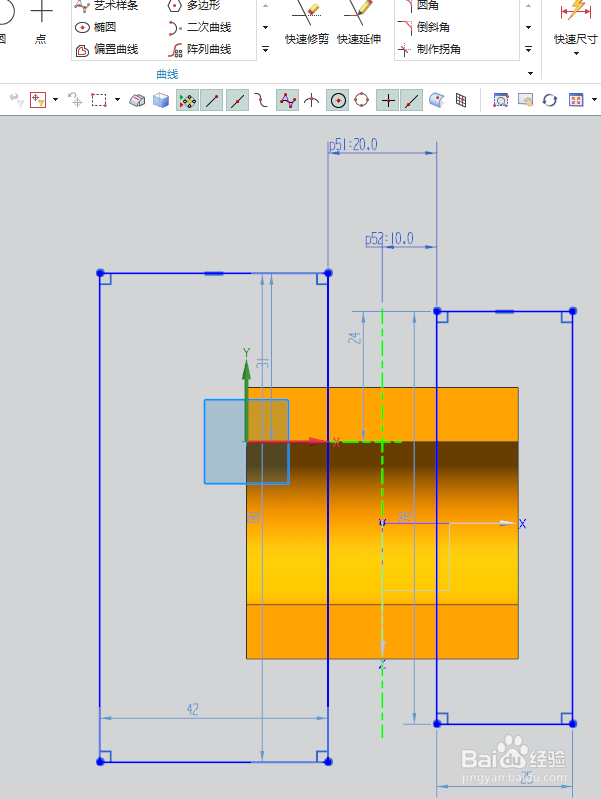Click the pan view hand icon
This screenshot has height=799, width=601.
click(525, 100)
